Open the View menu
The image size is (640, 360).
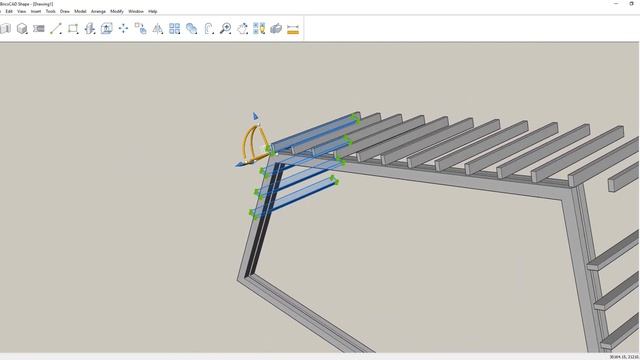[21, 11]
